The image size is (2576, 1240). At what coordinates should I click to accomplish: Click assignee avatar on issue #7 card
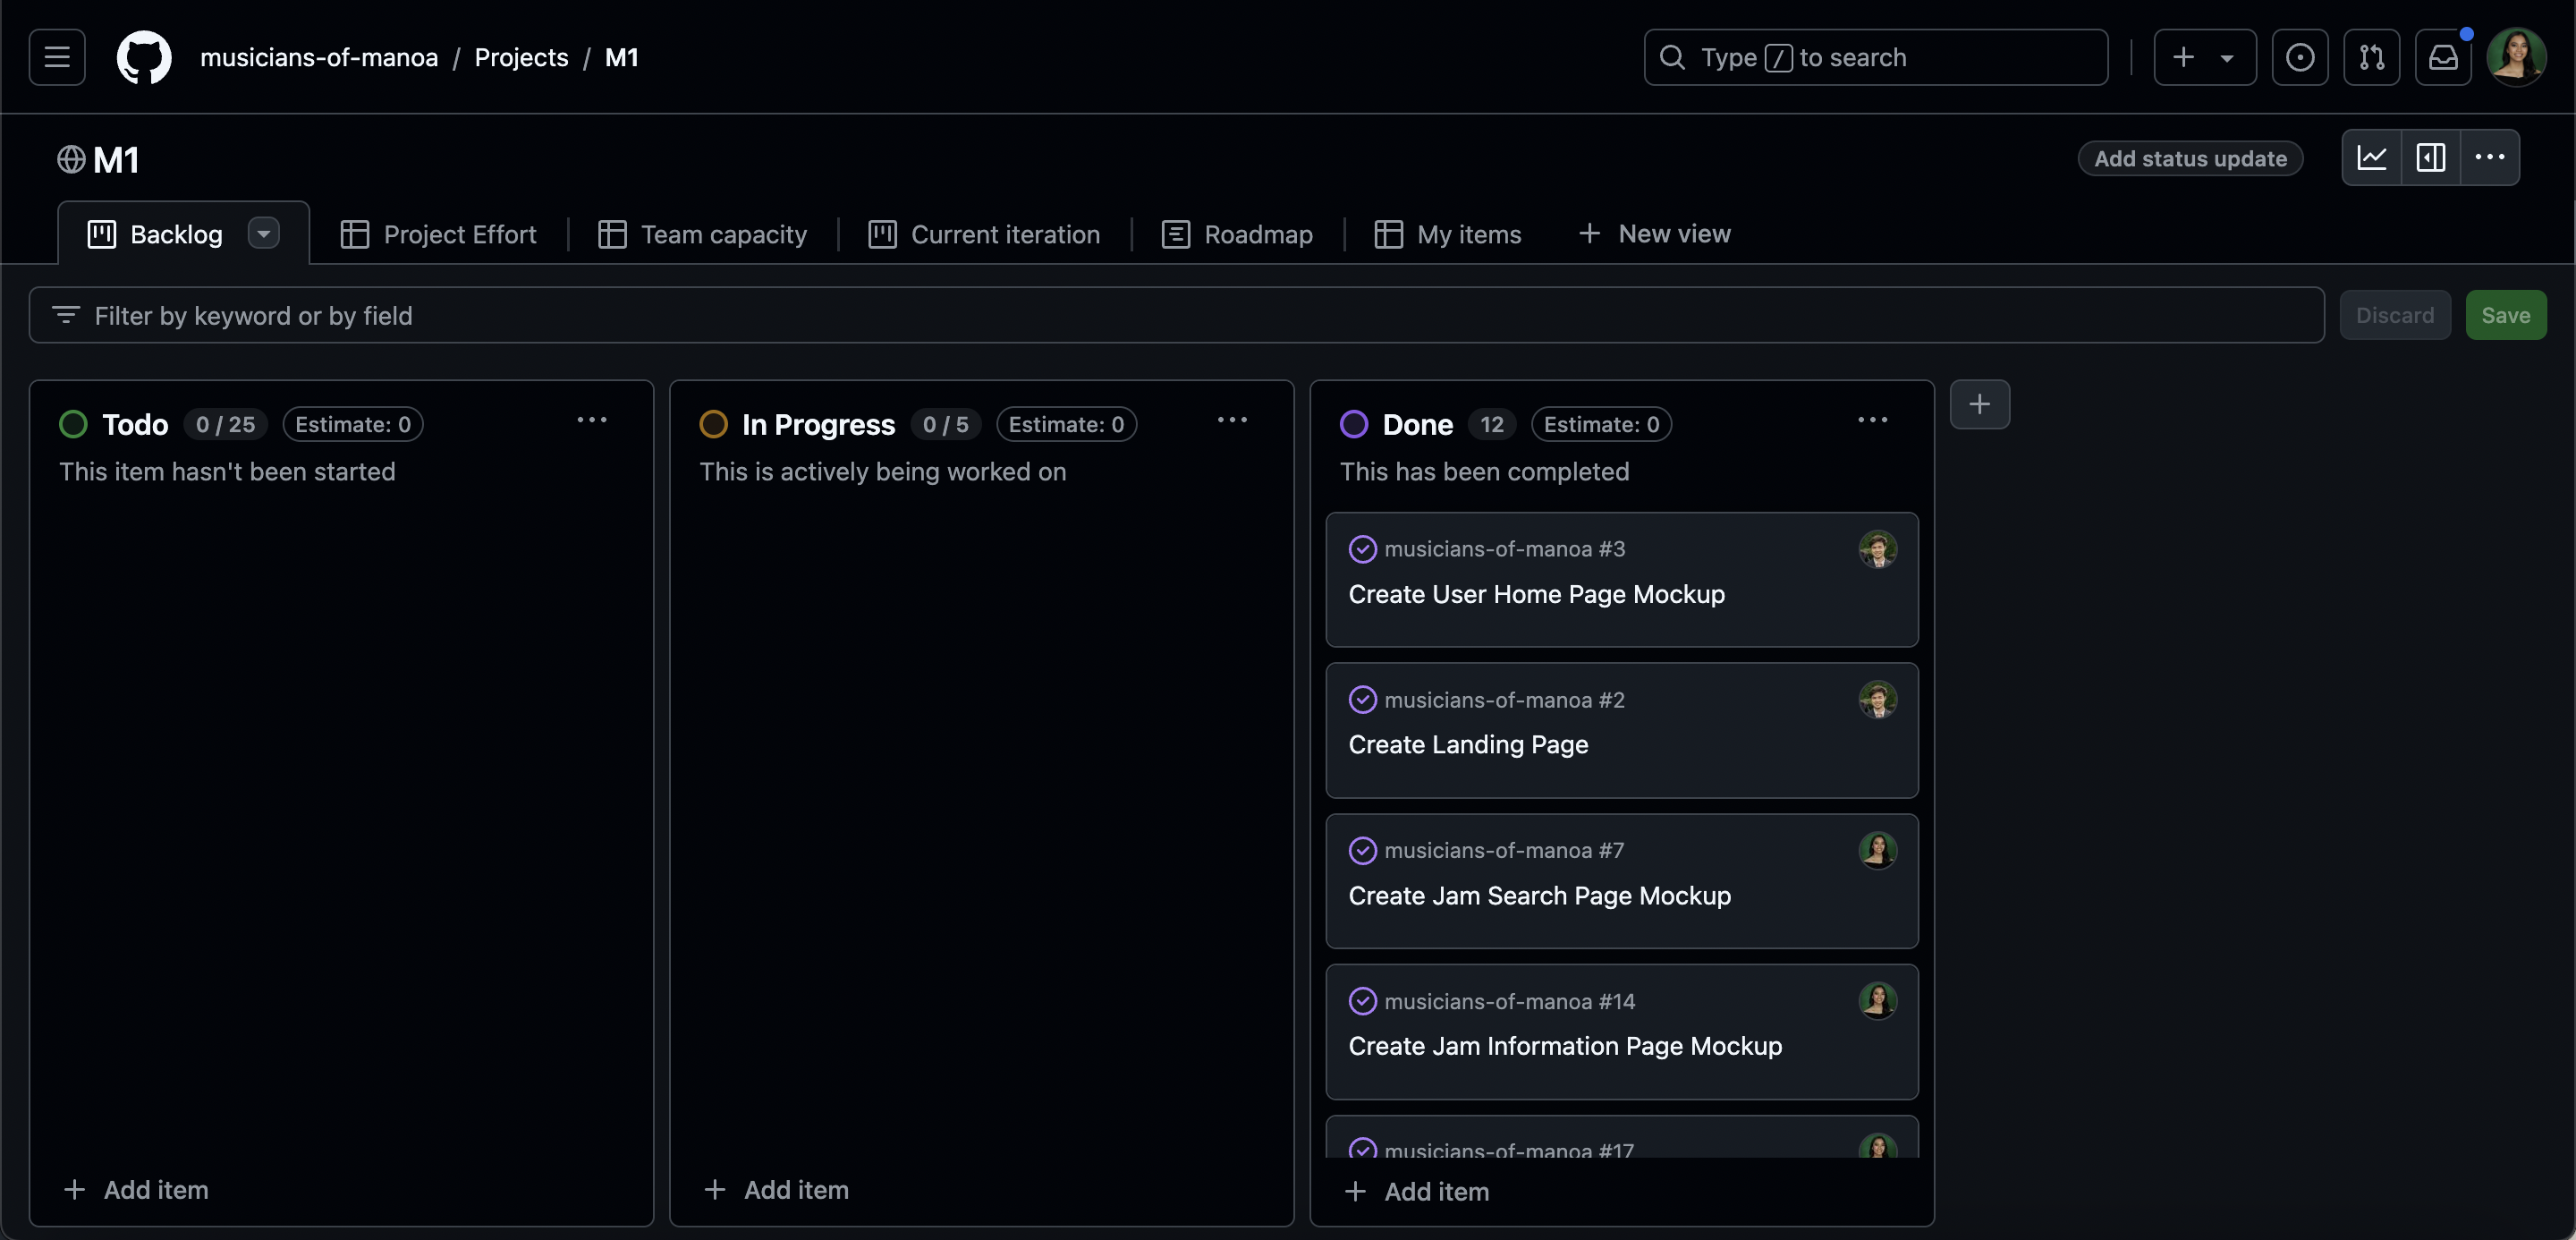click(1877, 850)
